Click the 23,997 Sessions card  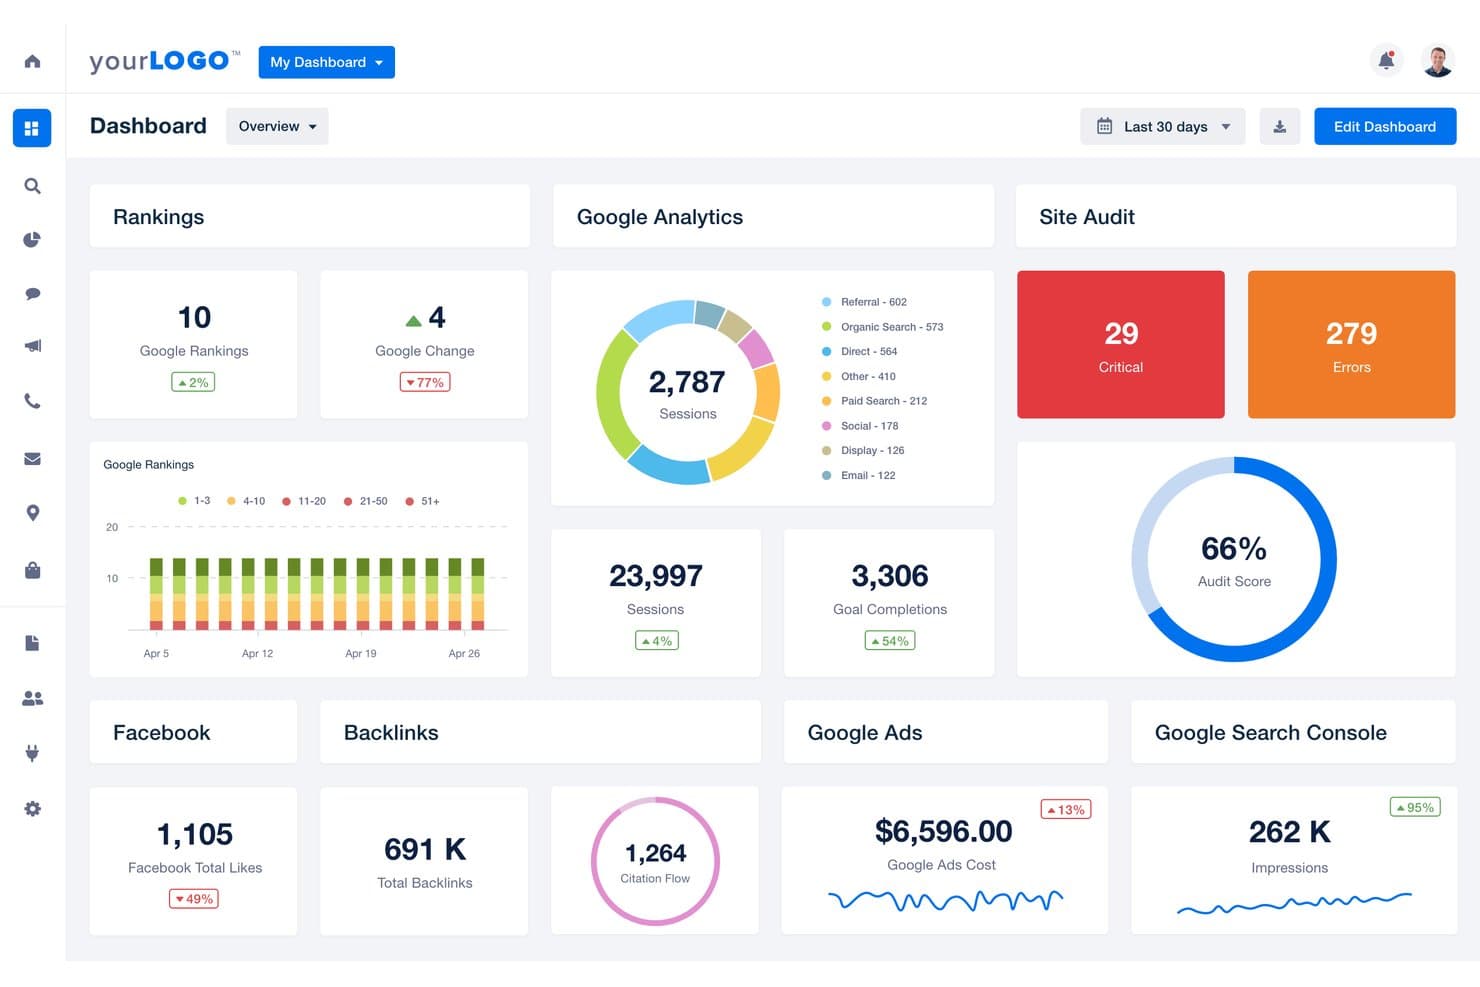click(656, 603)
